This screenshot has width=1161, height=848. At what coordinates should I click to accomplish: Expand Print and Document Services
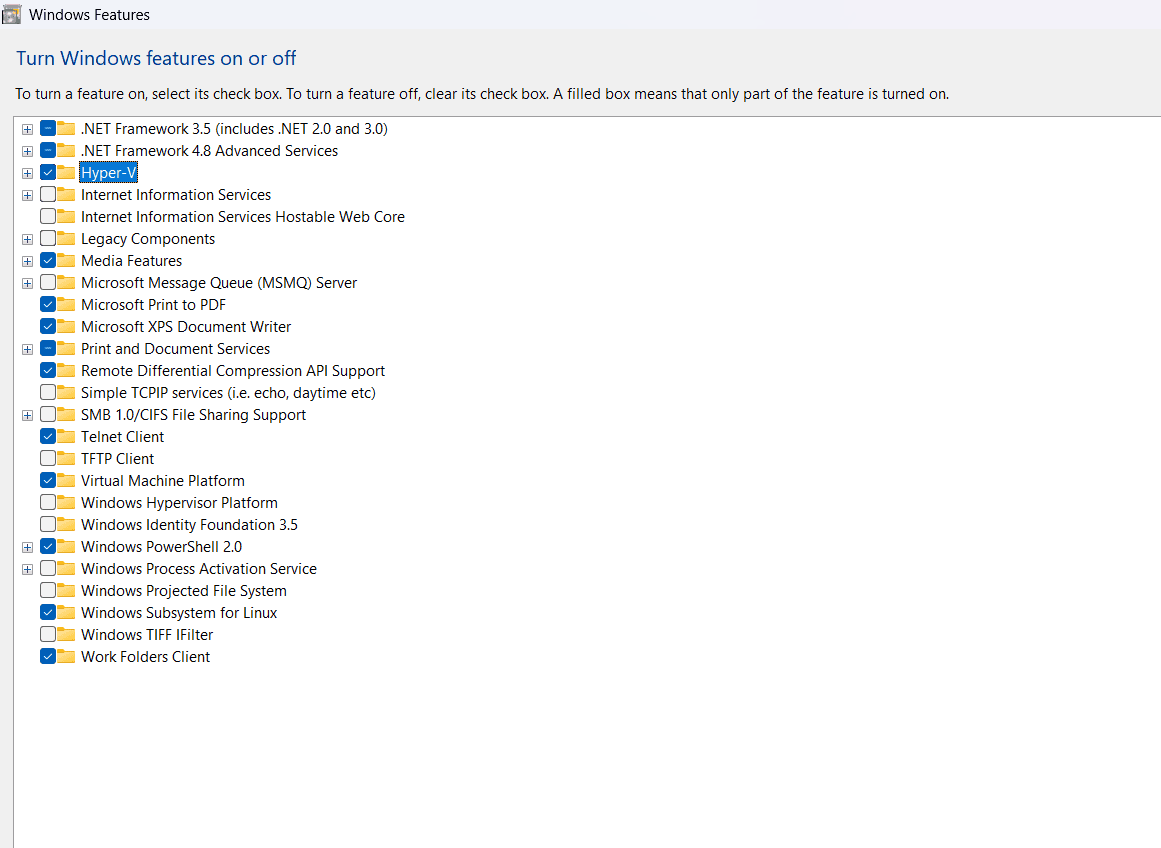point(27,350)
